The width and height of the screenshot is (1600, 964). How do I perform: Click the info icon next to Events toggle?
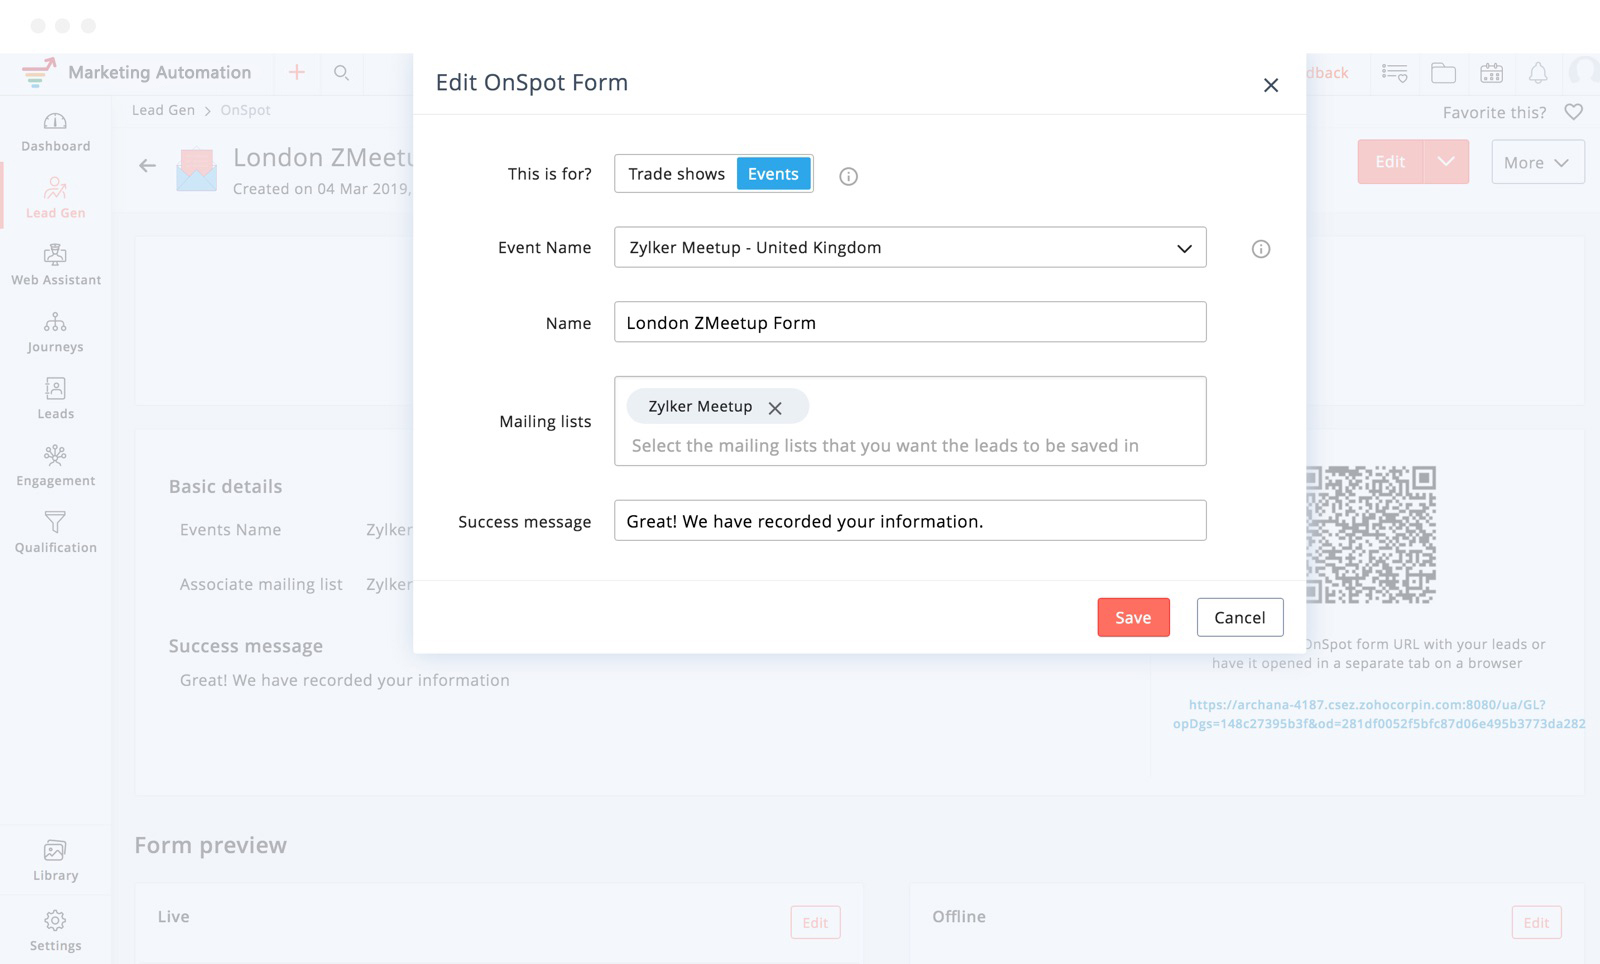[x=848, y=176]
